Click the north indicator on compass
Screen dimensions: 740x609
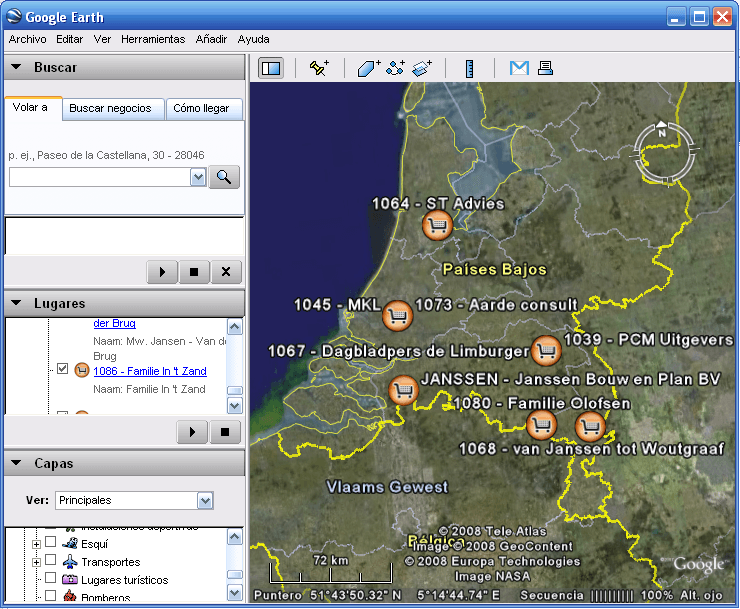point(662,129)
